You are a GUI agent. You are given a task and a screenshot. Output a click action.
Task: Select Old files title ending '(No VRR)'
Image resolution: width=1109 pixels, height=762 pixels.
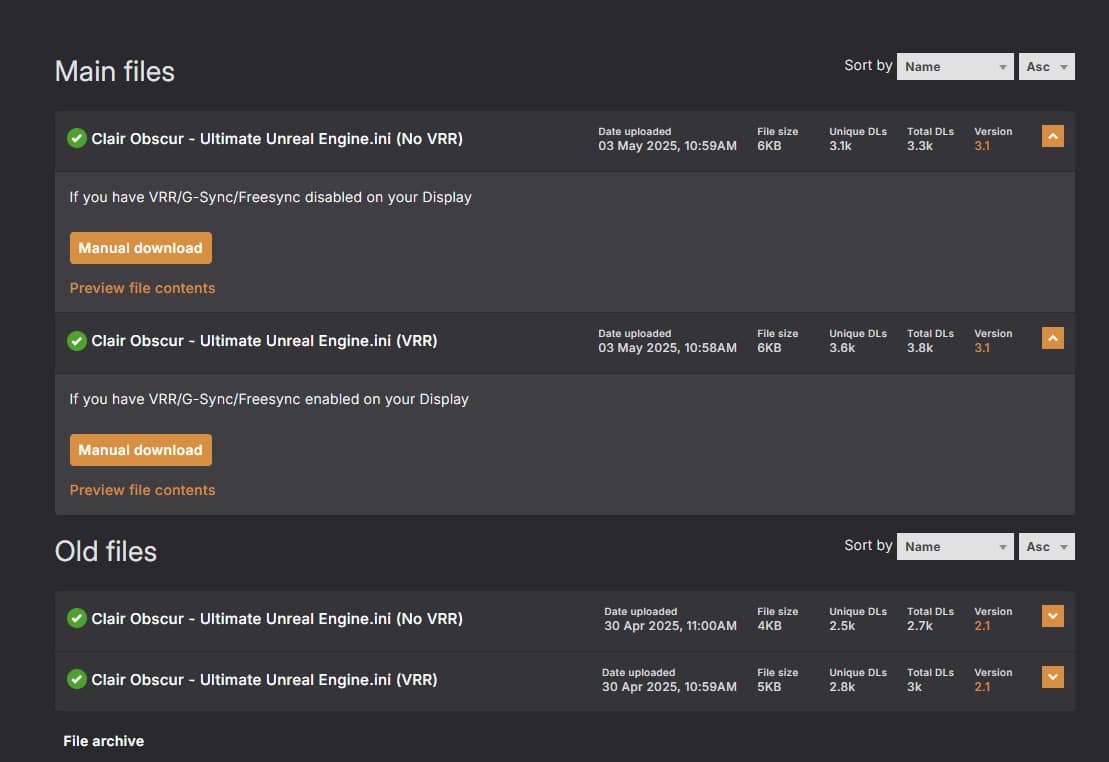(277, 619)
